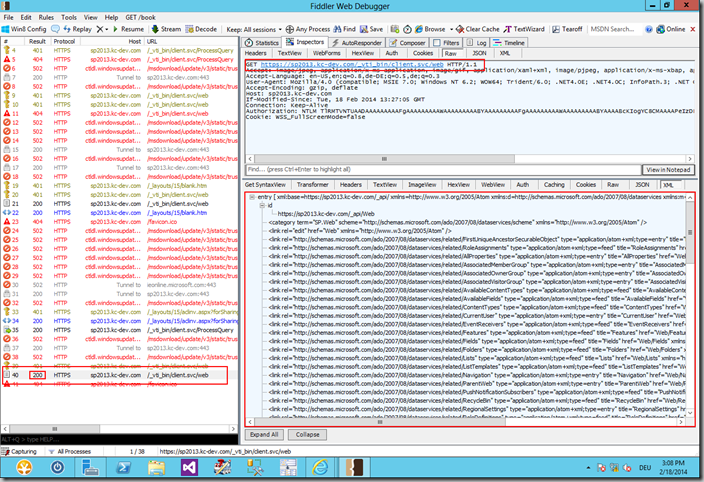Tearoff the inspectors into new window
The image size is (704, 482).
(x=567, y=29)
